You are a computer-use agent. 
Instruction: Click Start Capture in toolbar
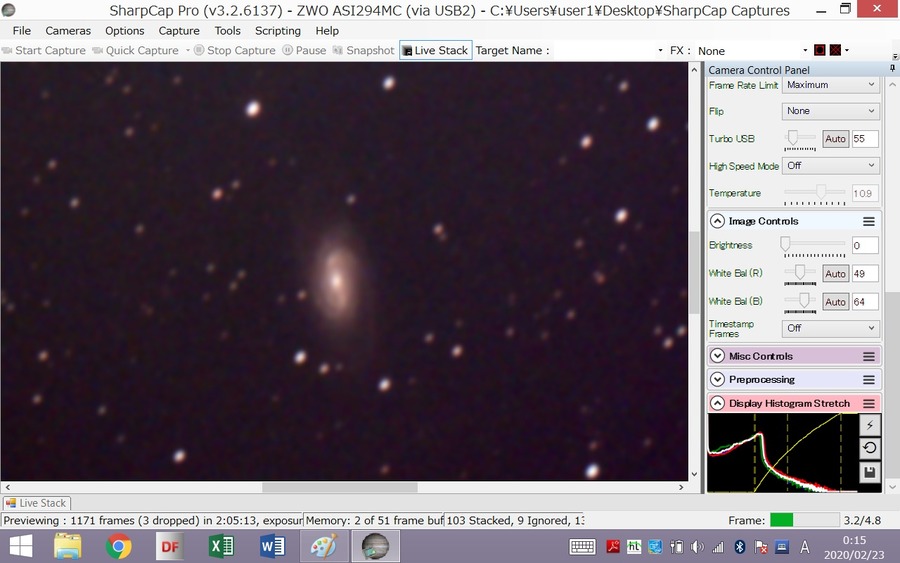pyautogui.click(x=44, y=51)
